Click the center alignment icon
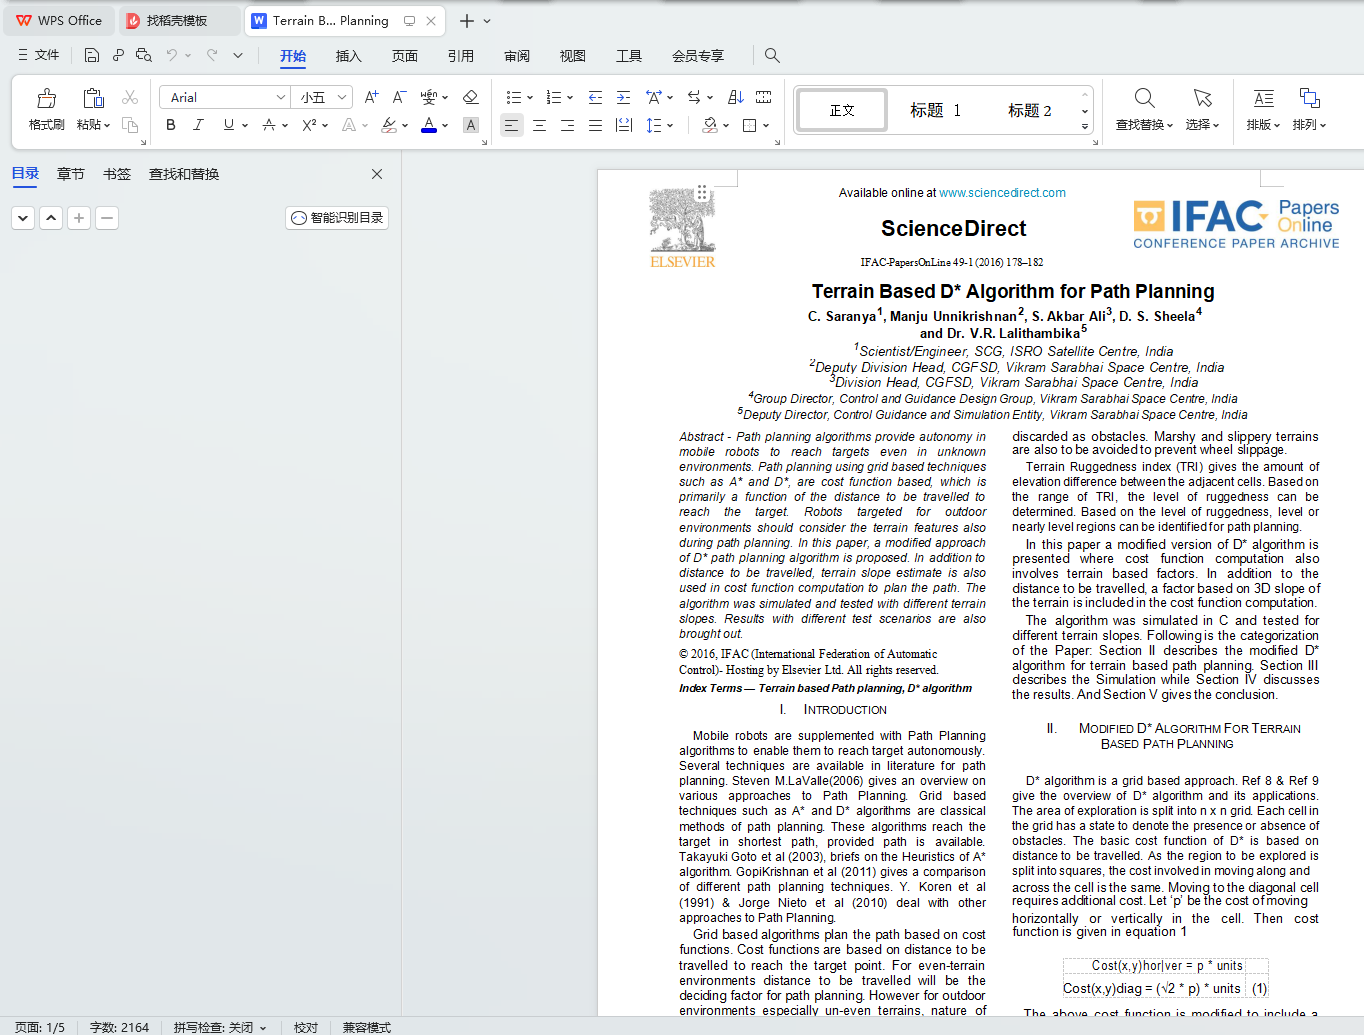1364x1035 pixels. 539,125
